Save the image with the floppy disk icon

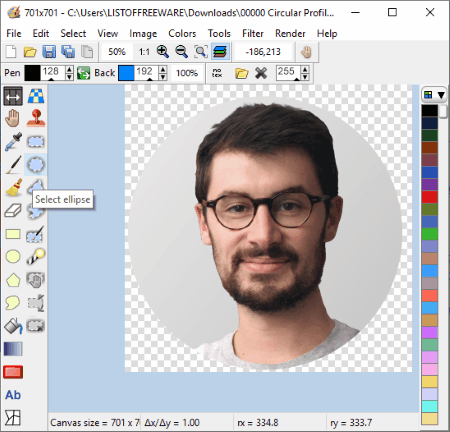point(49,52)
